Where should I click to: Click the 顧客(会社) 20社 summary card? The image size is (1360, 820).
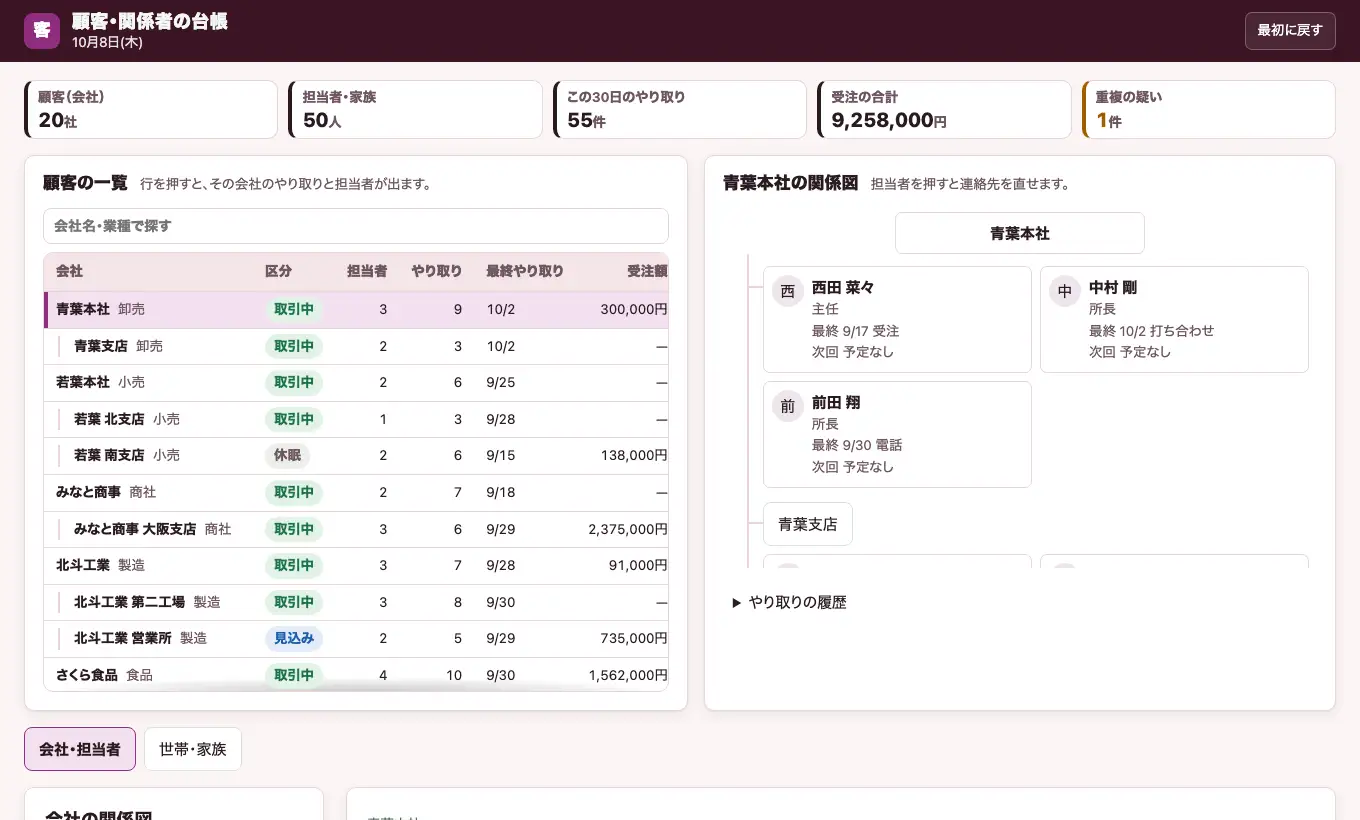(151, 109)
